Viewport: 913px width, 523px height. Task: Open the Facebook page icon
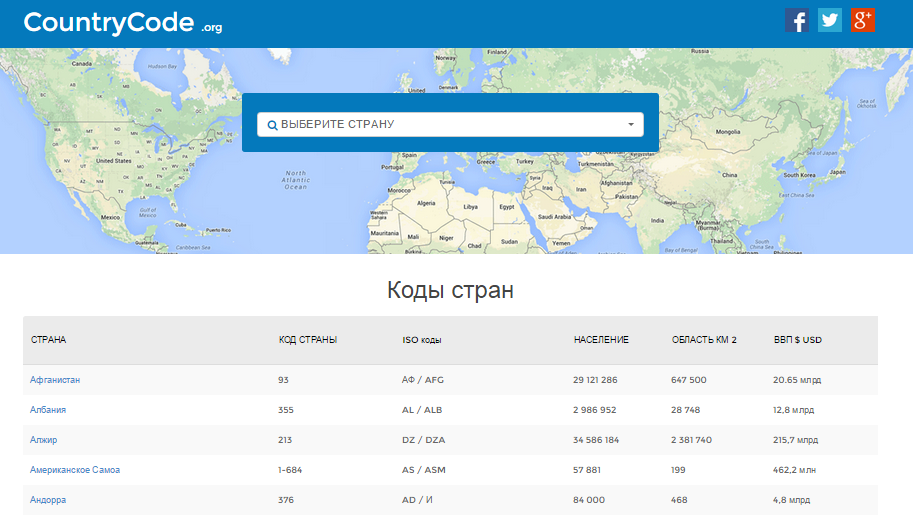pyautogui.click(x=797, y=20)
